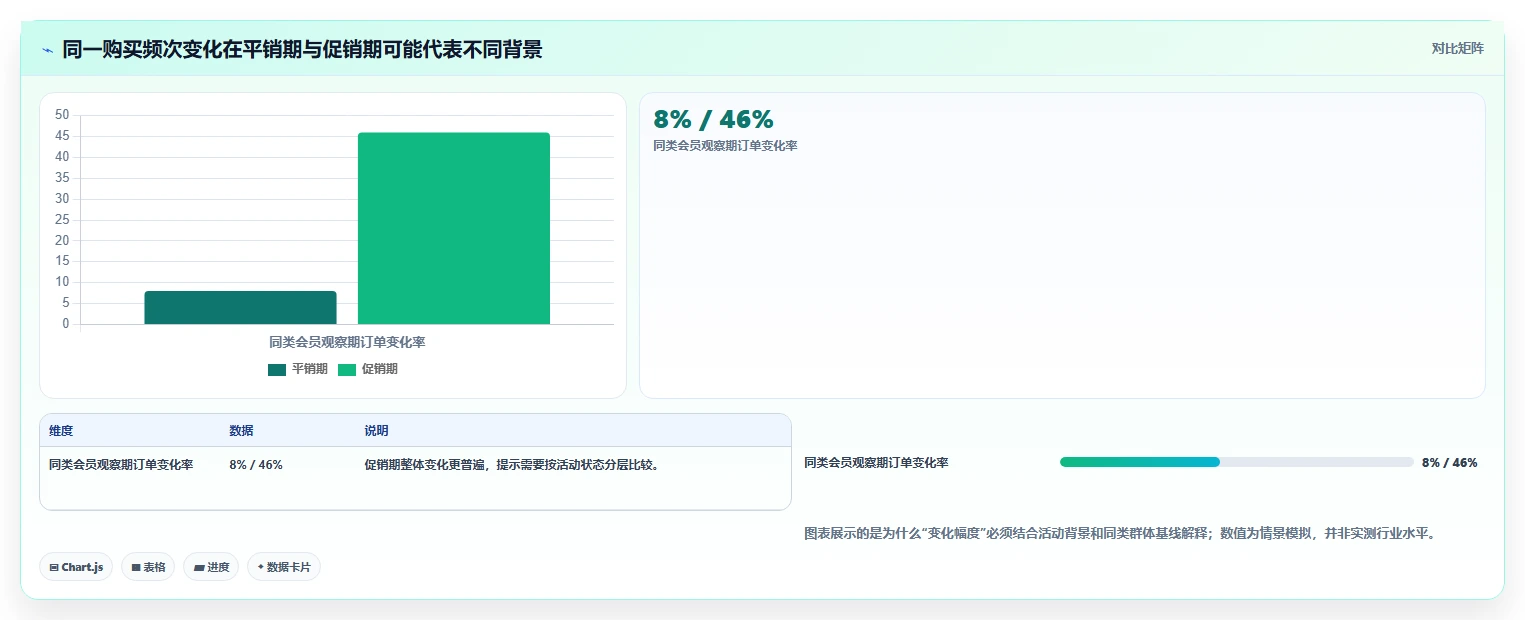
Task: Click the 平销期 legend label text
Action: pos(310,369)
